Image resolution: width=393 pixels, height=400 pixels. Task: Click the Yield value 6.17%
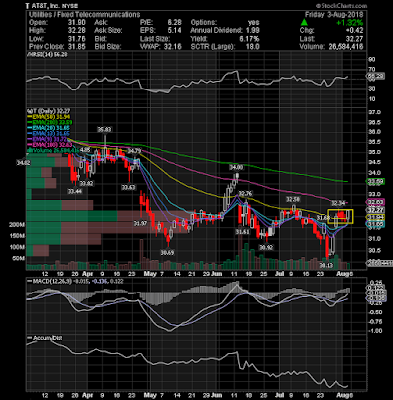click(249, 39)
